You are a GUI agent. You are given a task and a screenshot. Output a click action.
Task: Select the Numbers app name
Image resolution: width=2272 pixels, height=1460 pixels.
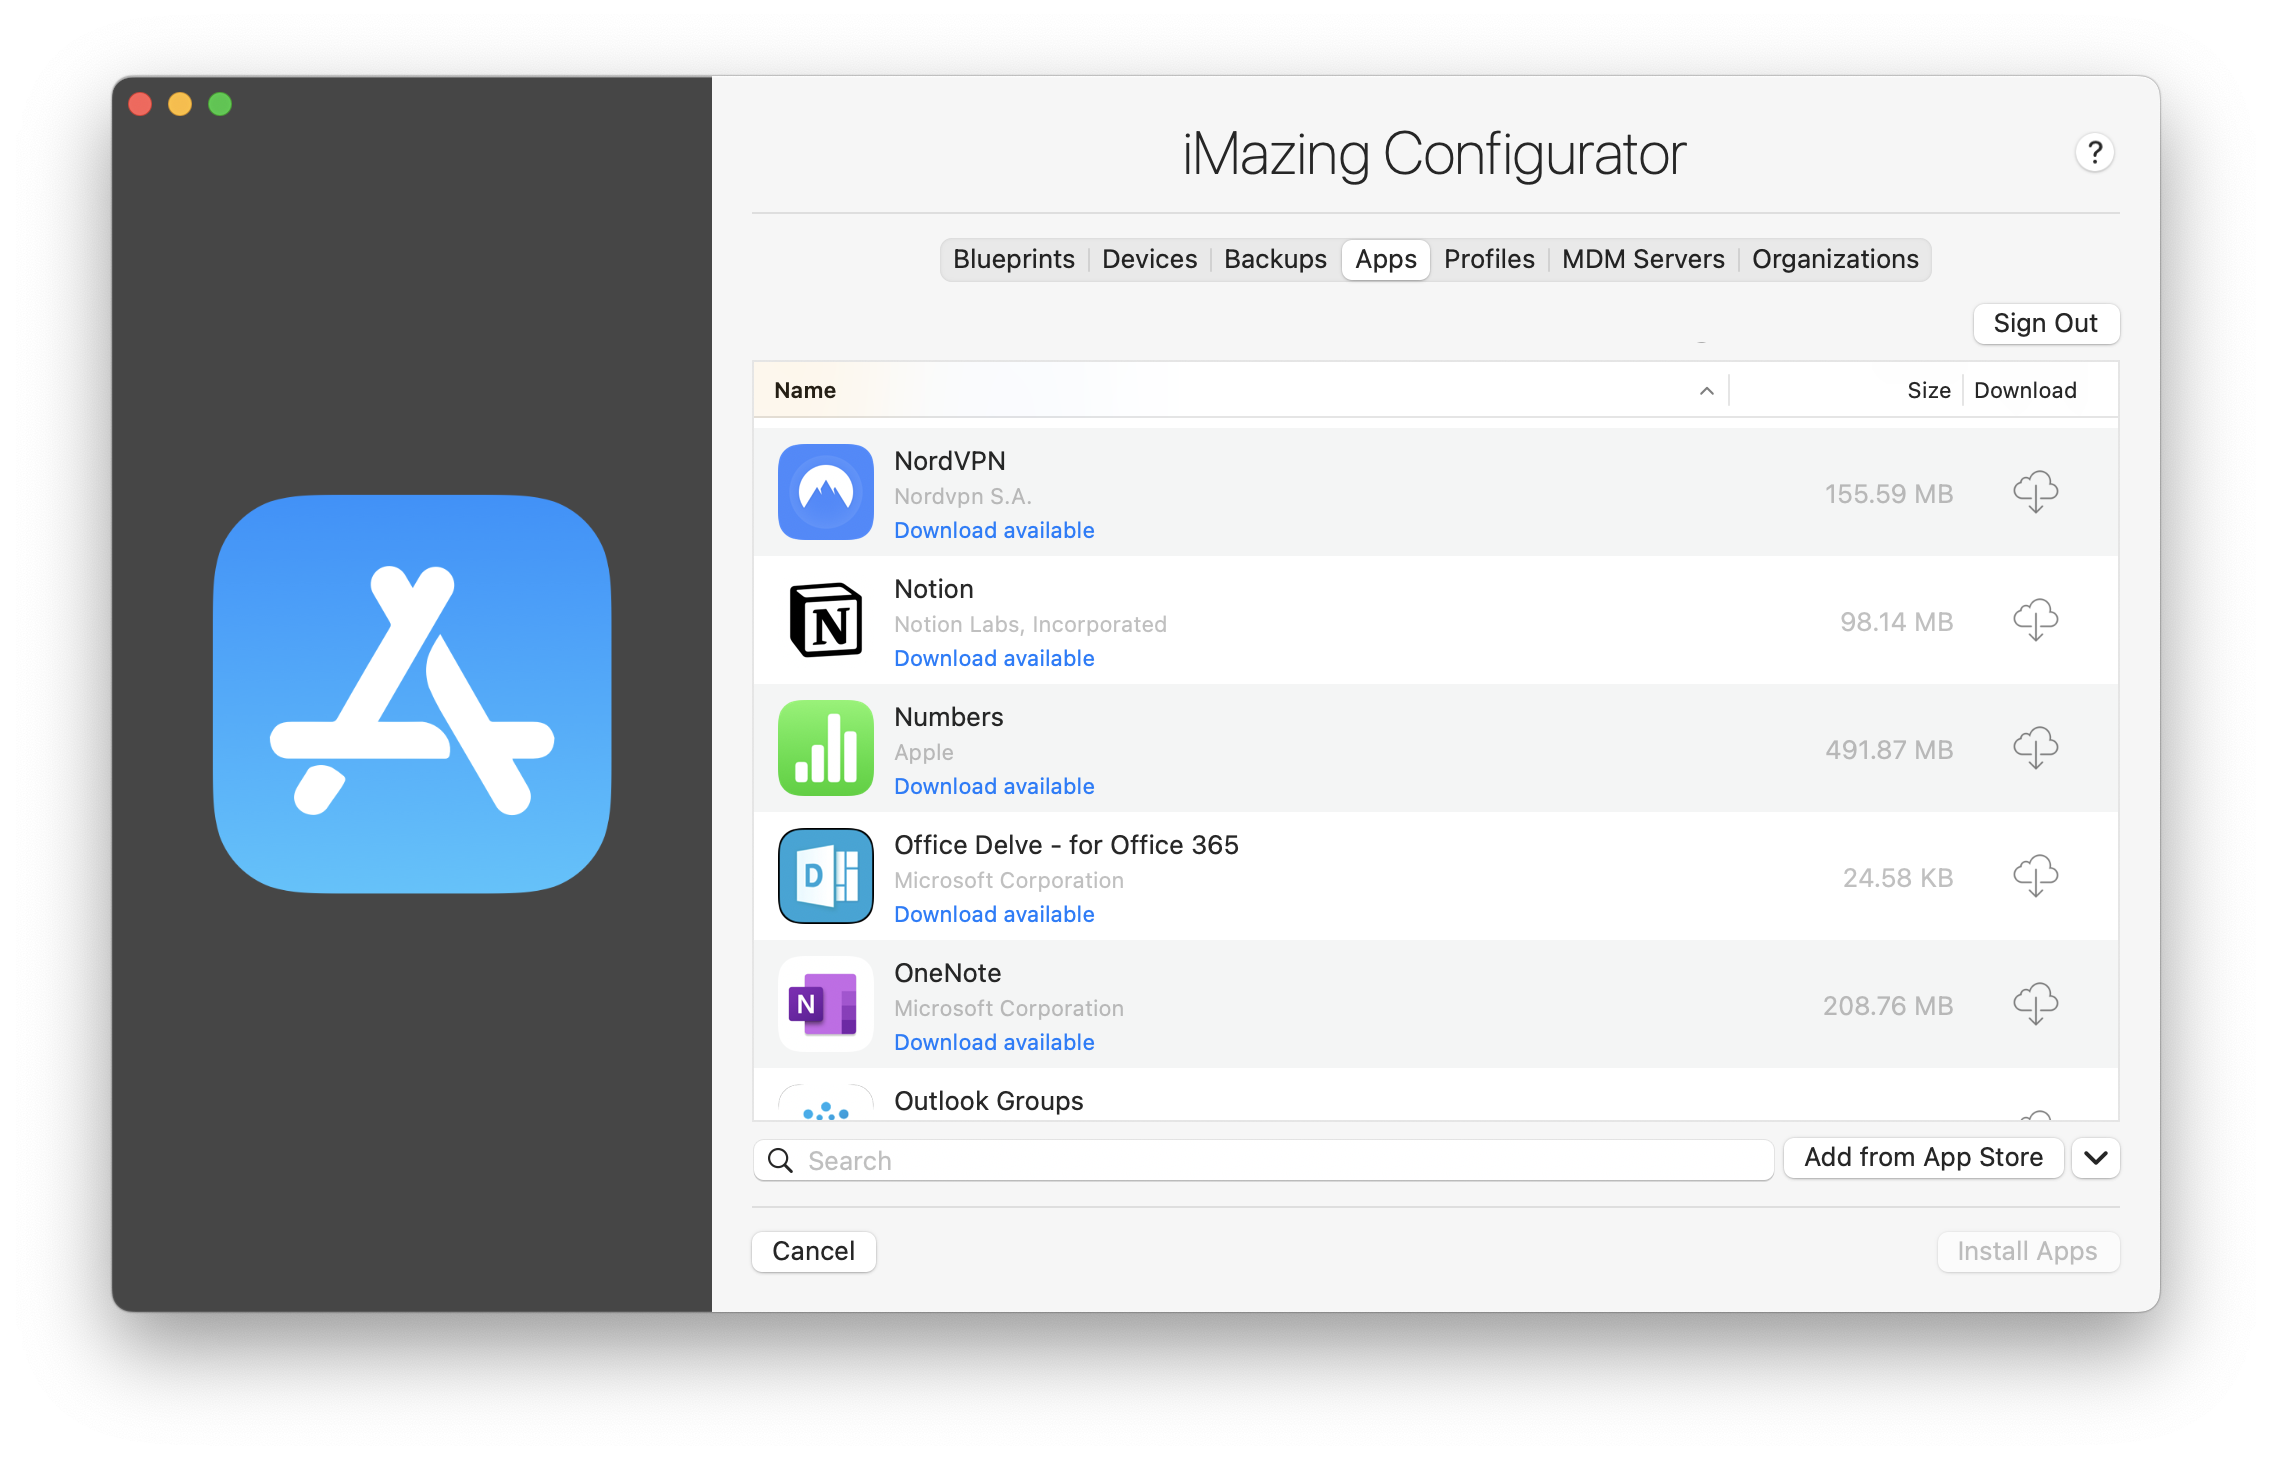949,717
